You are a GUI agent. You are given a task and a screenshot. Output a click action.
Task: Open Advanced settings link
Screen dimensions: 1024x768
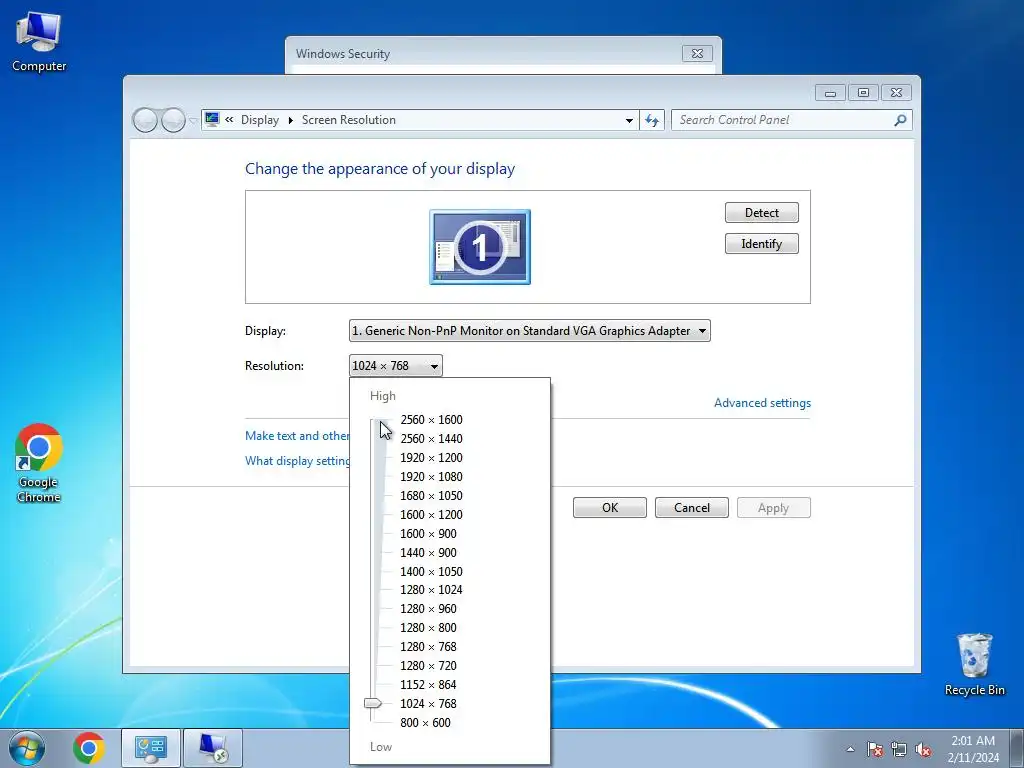click(x=762, y=403)
